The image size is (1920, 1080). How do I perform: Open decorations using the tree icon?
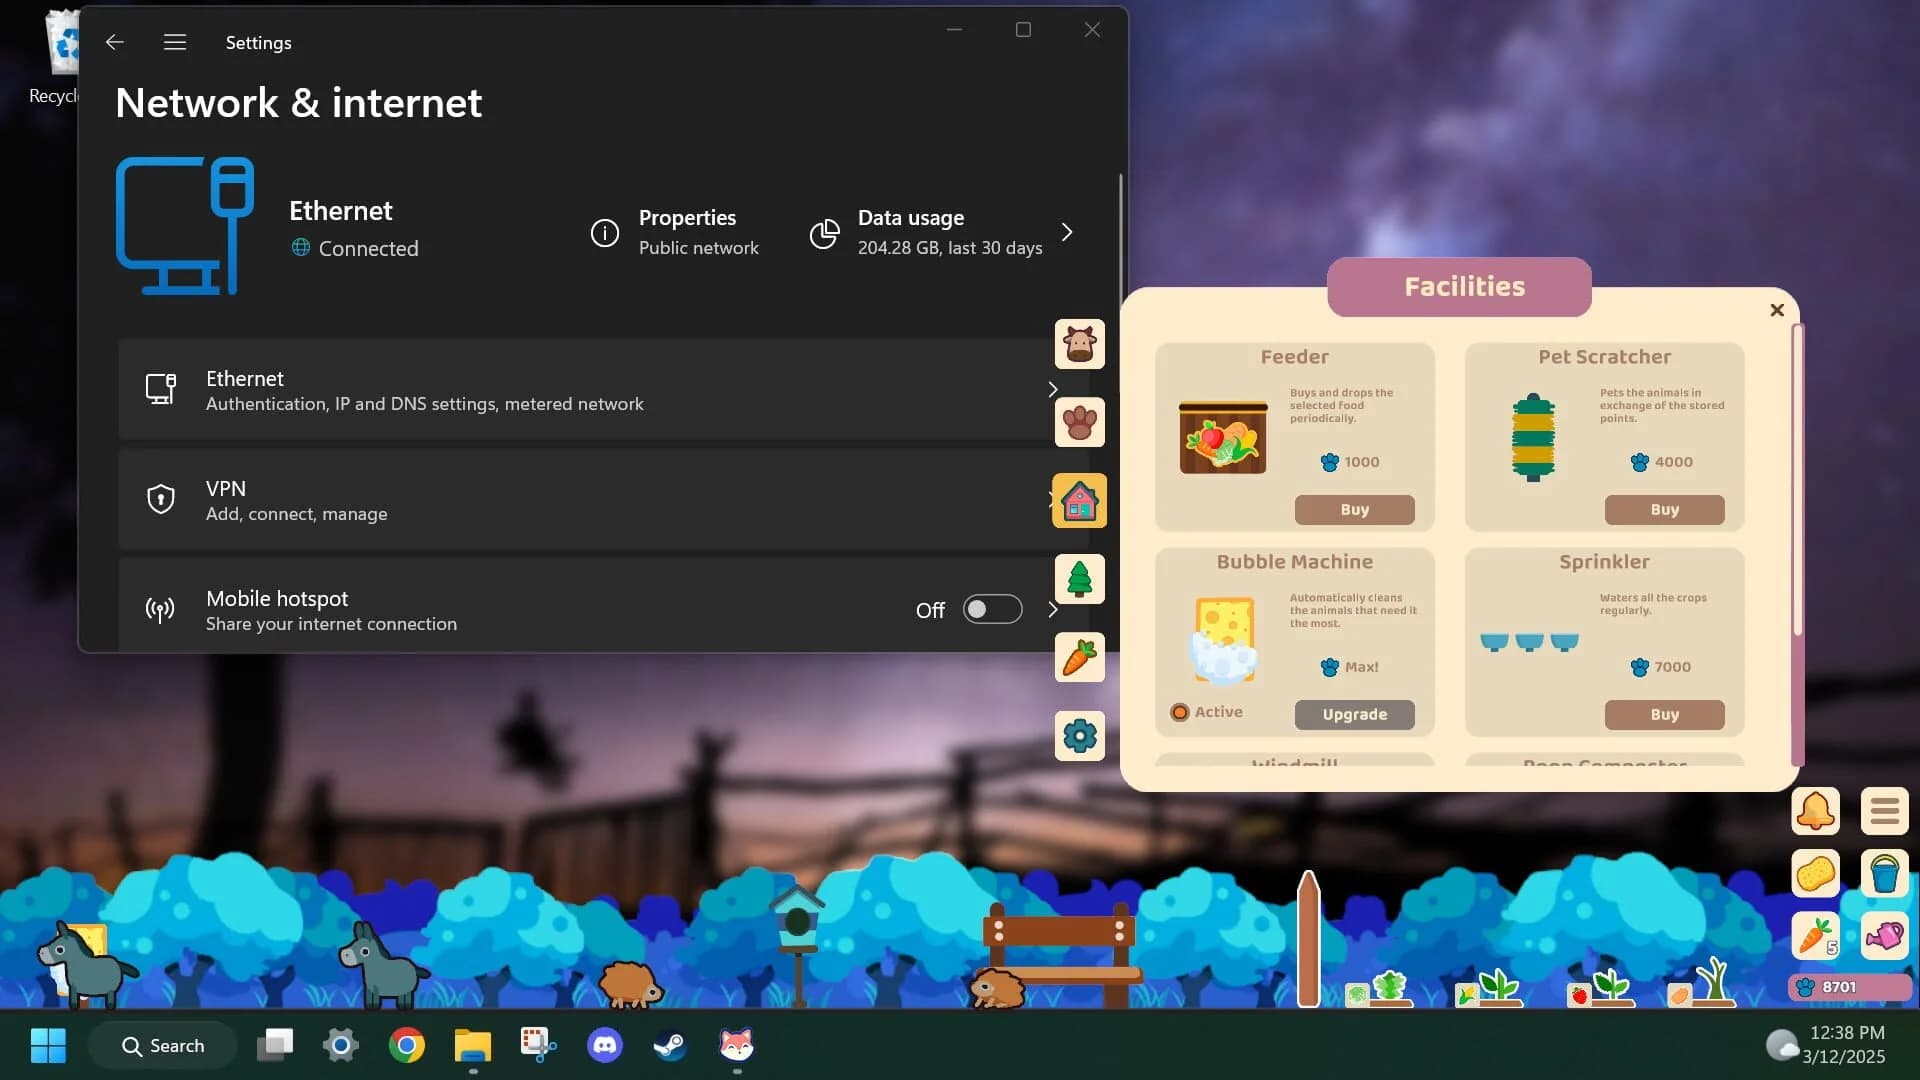1080,579
